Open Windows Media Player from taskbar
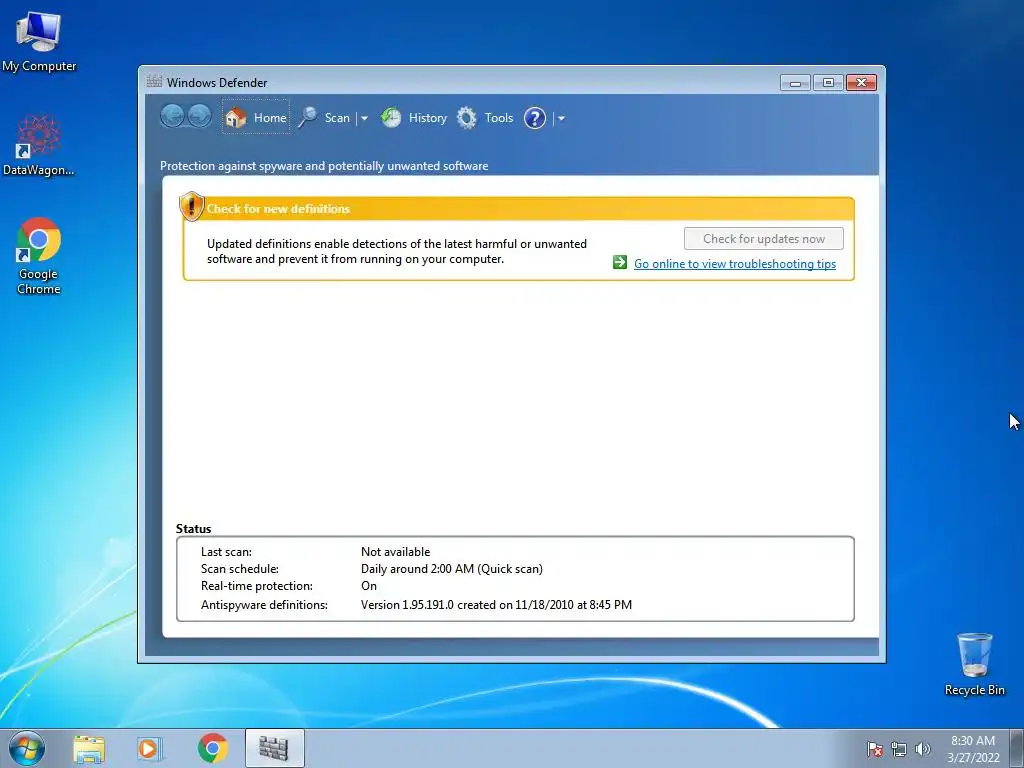 point(149,748)
